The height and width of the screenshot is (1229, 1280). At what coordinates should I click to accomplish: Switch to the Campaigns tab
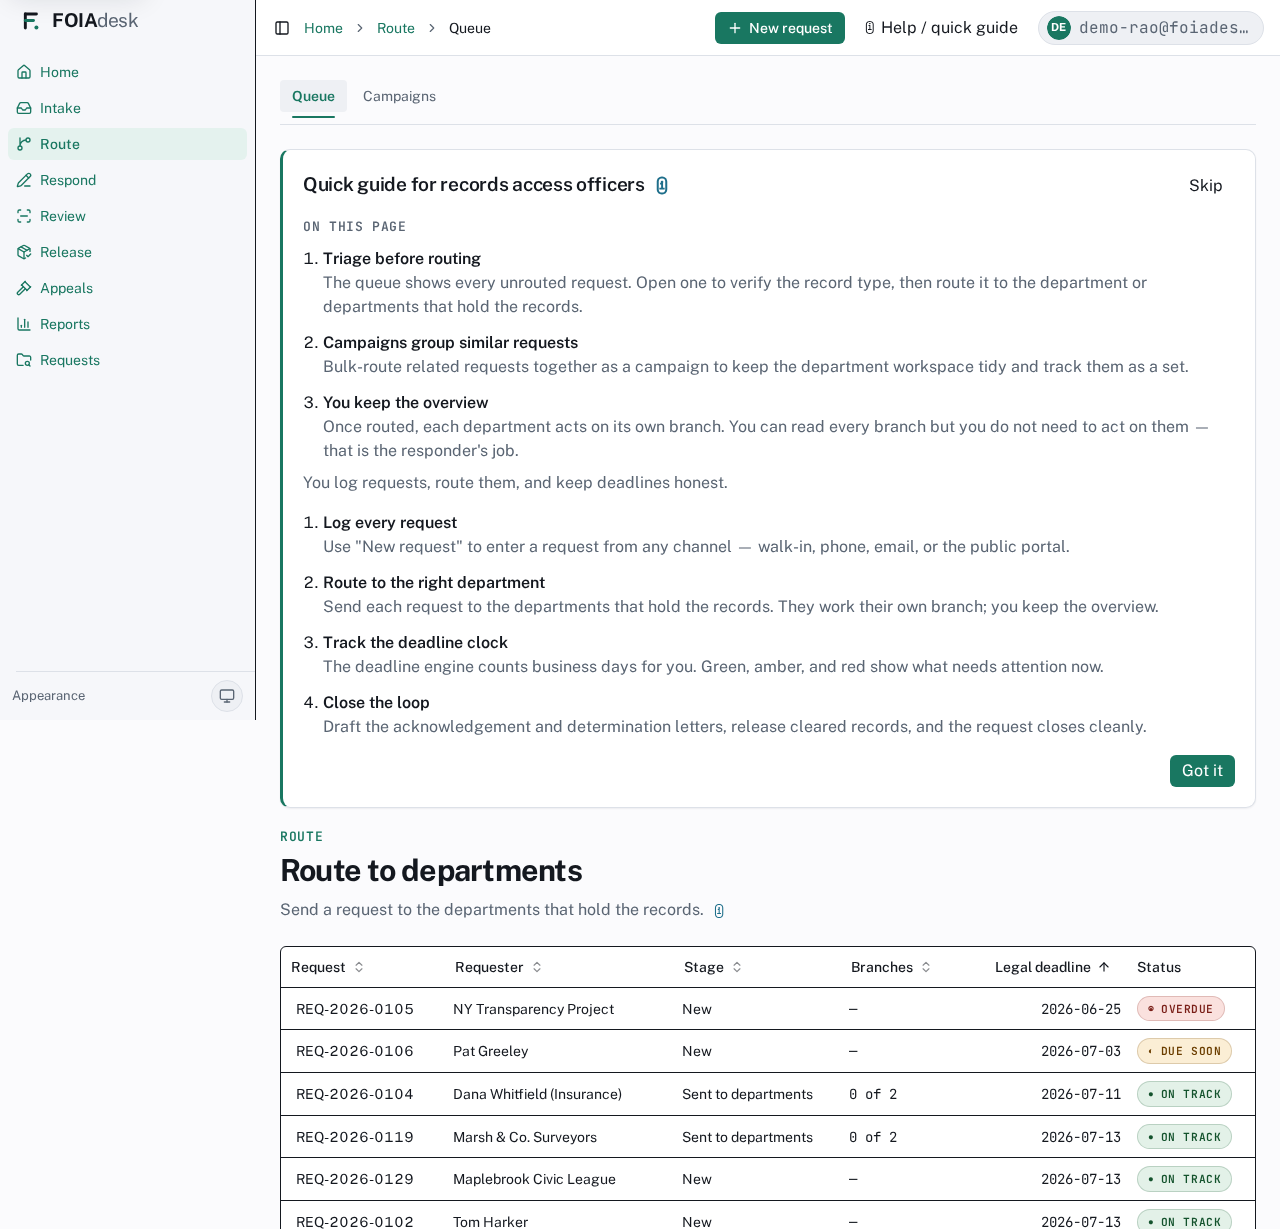click(399, 96)
